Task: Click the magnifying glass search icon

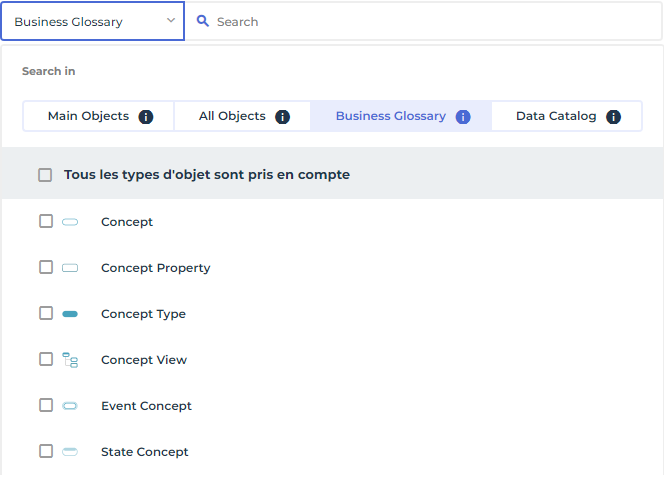Action: tap(203, 21)
